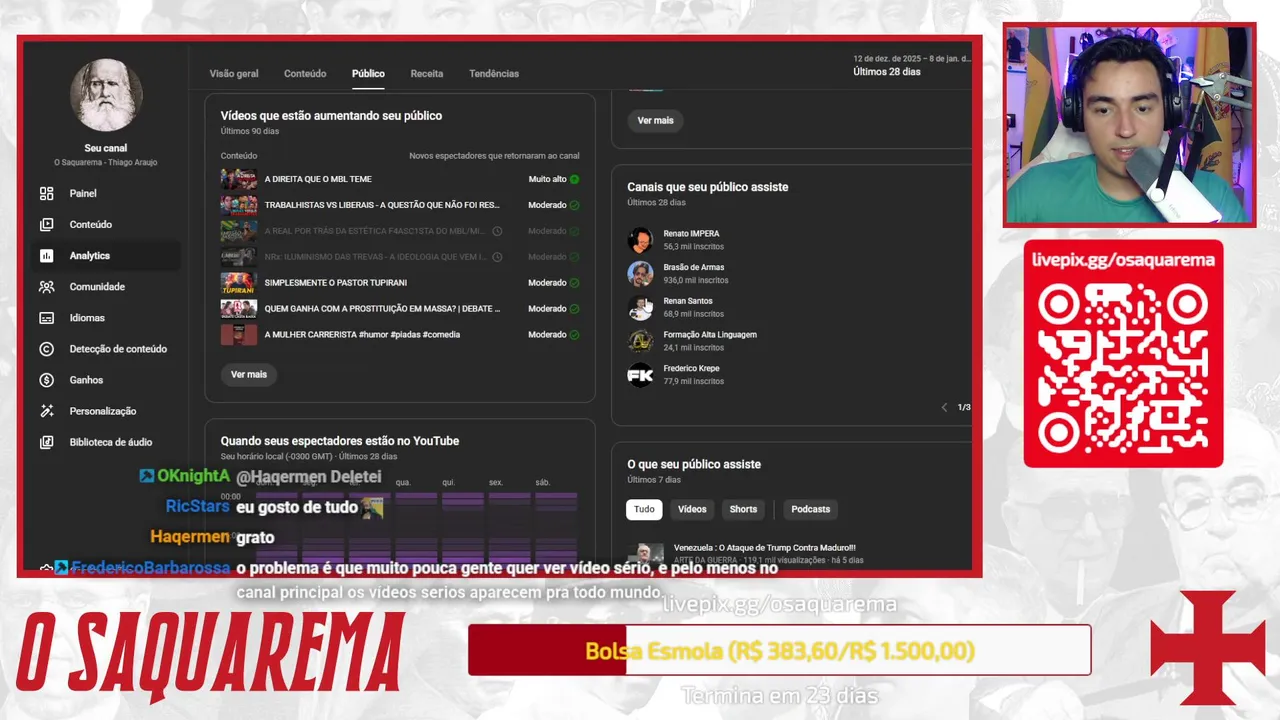Click Muito alto rating text
This screenshot has height=720, width=1280.
[x=547, y=179]
